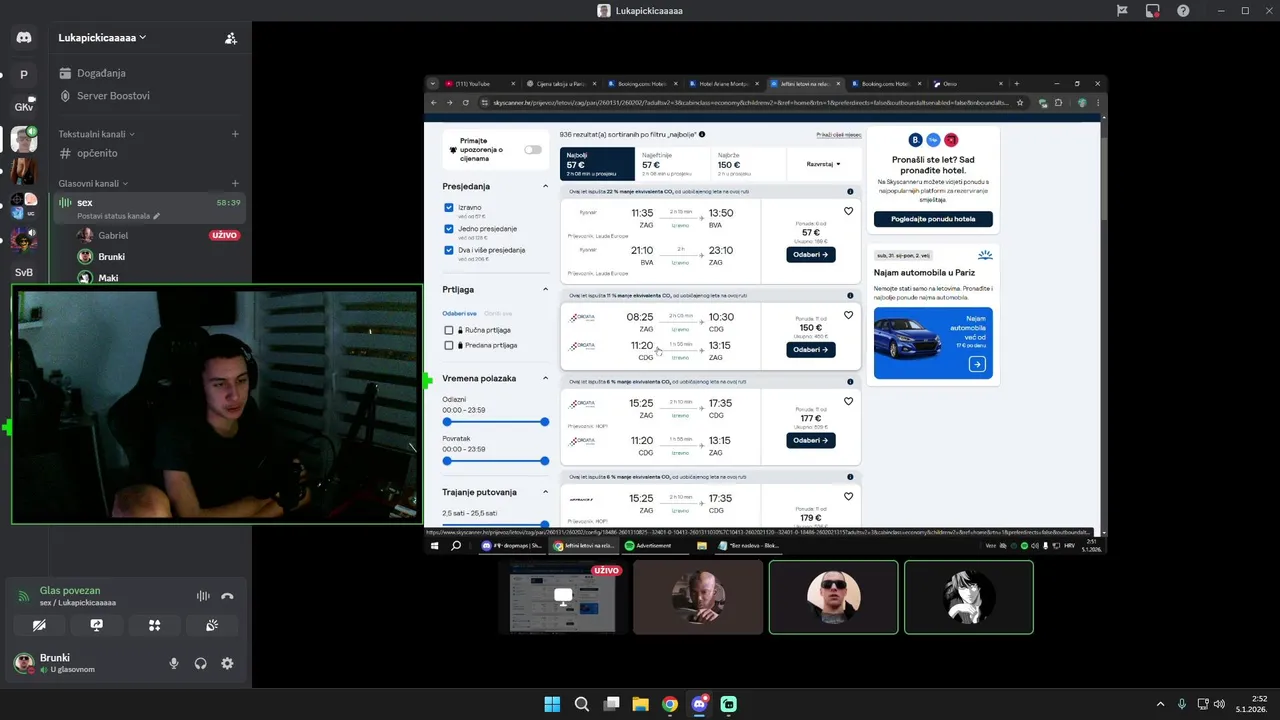
Task: Open voice connection signal info
Action: click(x=24, y=596)
